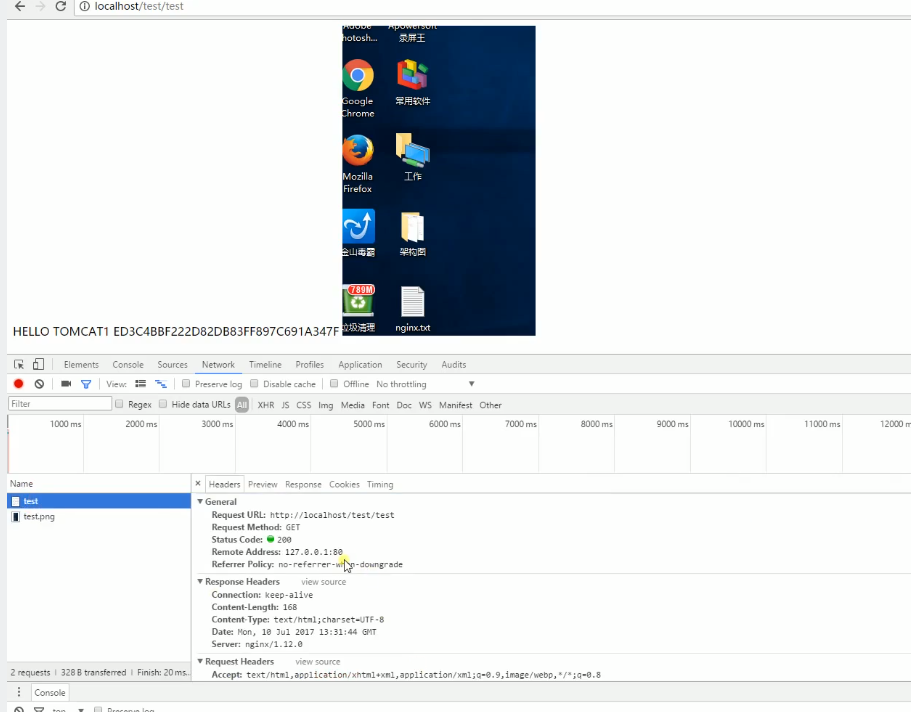Image resolution: width=911 pixels, height=712 pixels.
Task: Switch to the Preview detail tab
Action: [263, 484]
